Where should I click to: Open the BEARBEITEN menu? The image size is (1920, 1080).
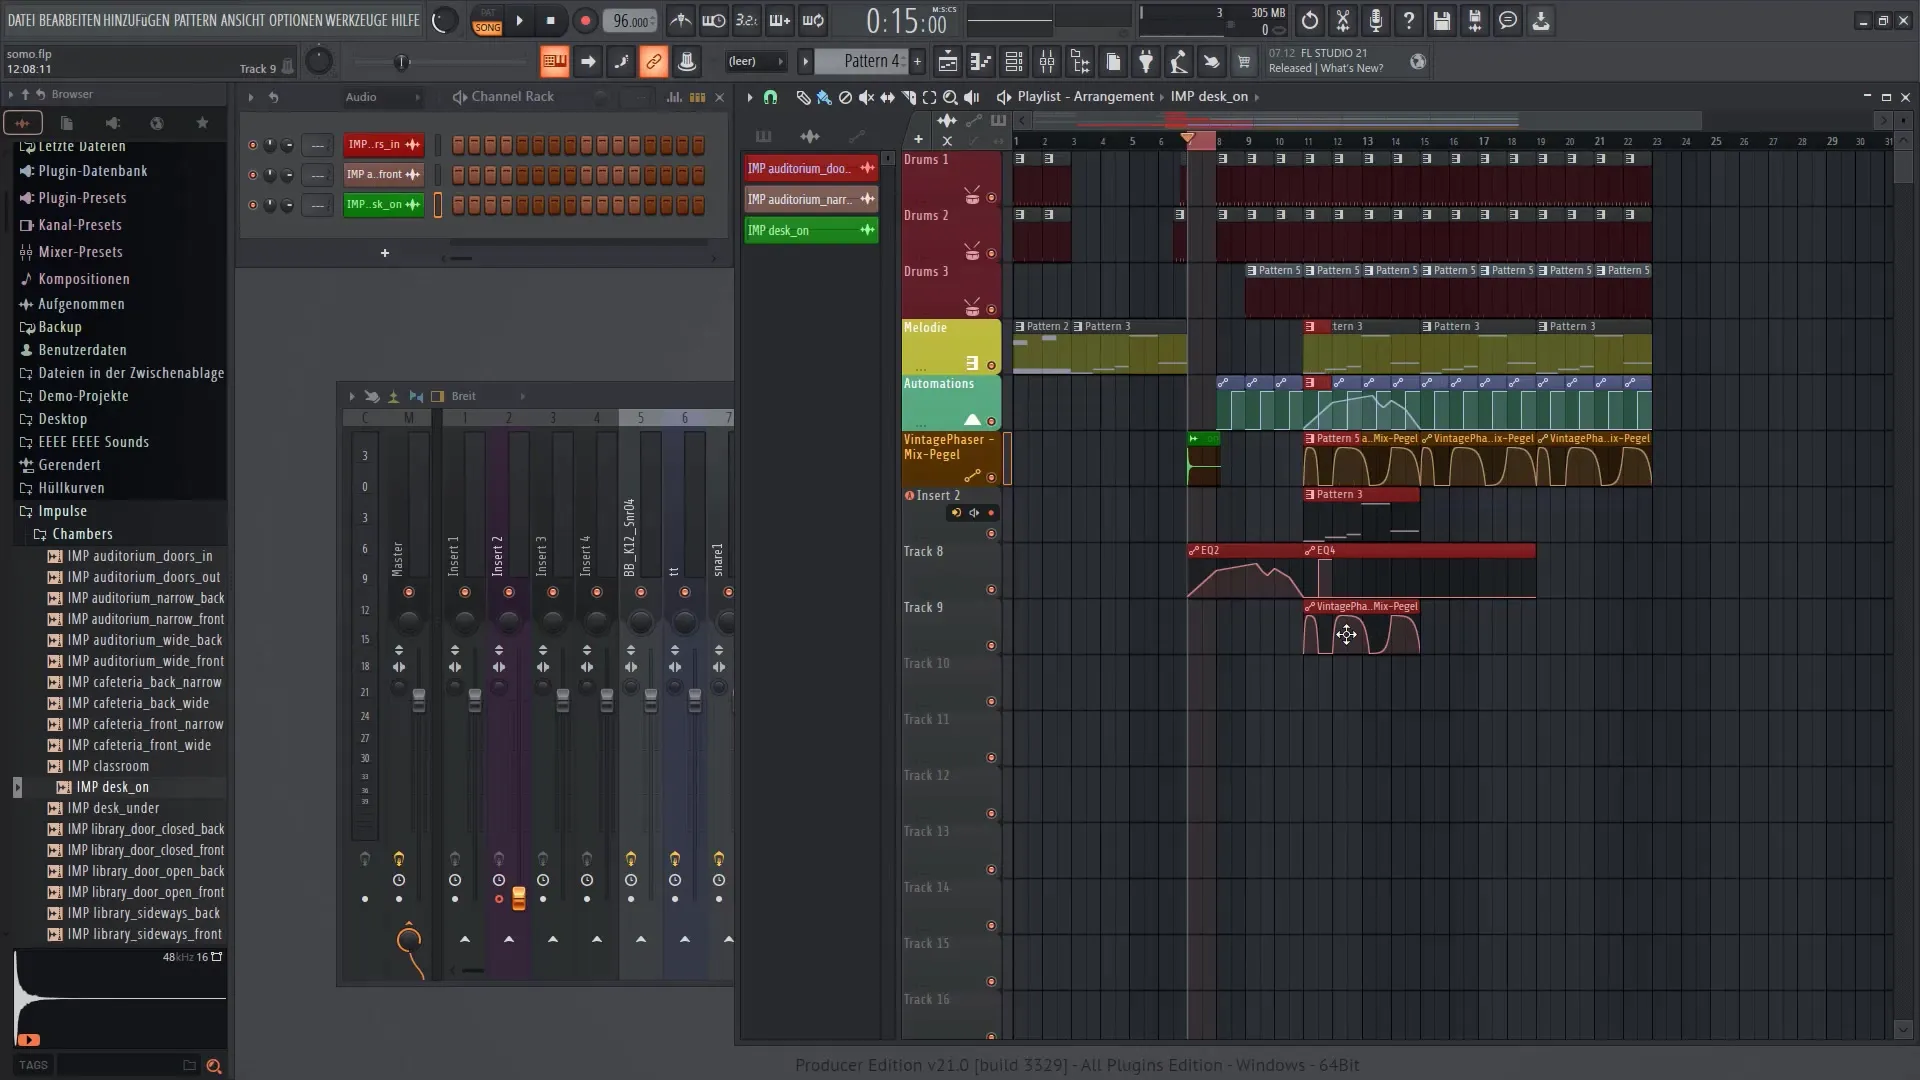(69, 20)
